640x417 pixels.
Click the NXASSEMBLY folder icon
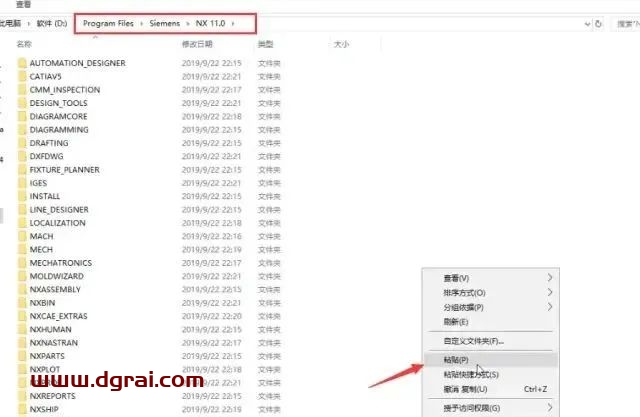(22, 290)
